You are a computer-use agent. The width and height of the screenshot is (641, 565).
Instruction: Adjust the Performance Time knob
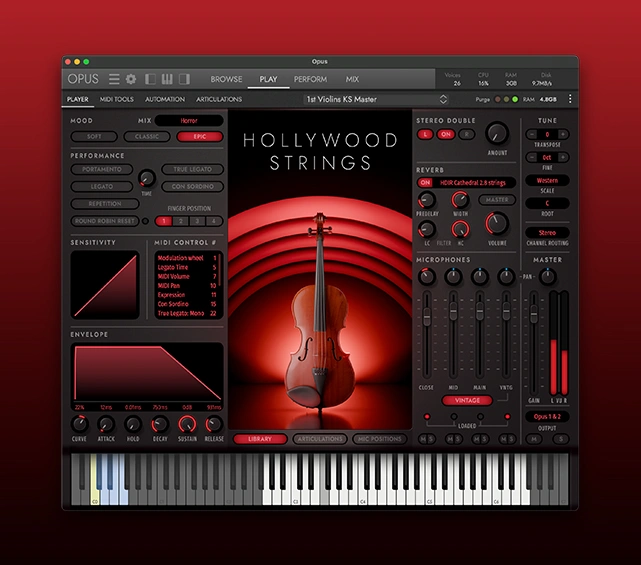146,178
